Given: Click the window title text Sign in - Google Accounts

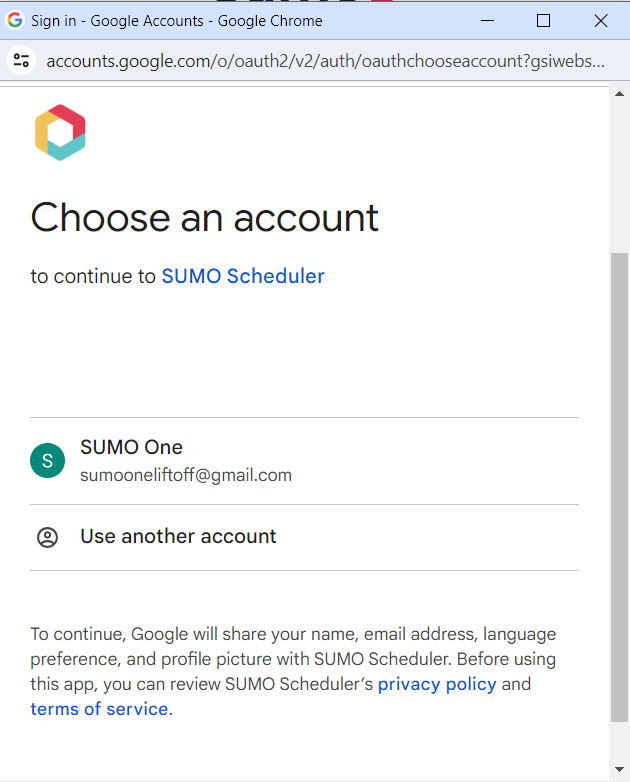Looking at the screenshot, I should 117,20.
